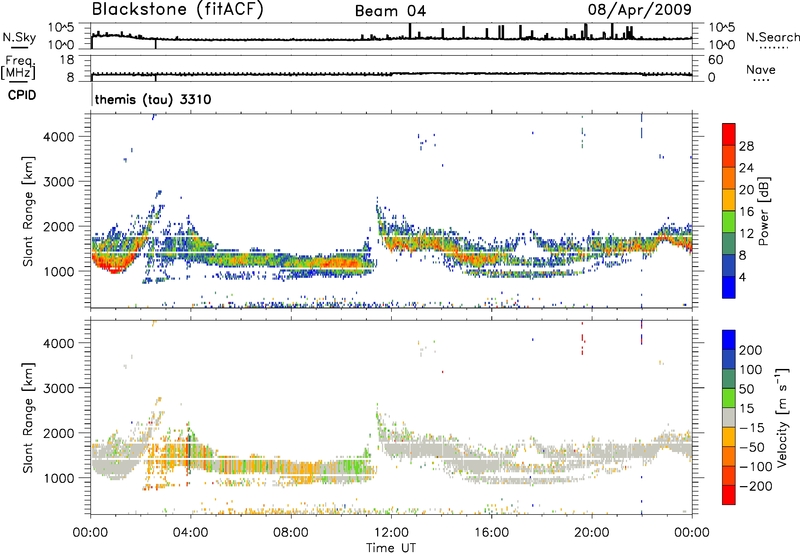
Task: Click the velocity colorbar segment between 50 and 100
Action: click(729, 378)
